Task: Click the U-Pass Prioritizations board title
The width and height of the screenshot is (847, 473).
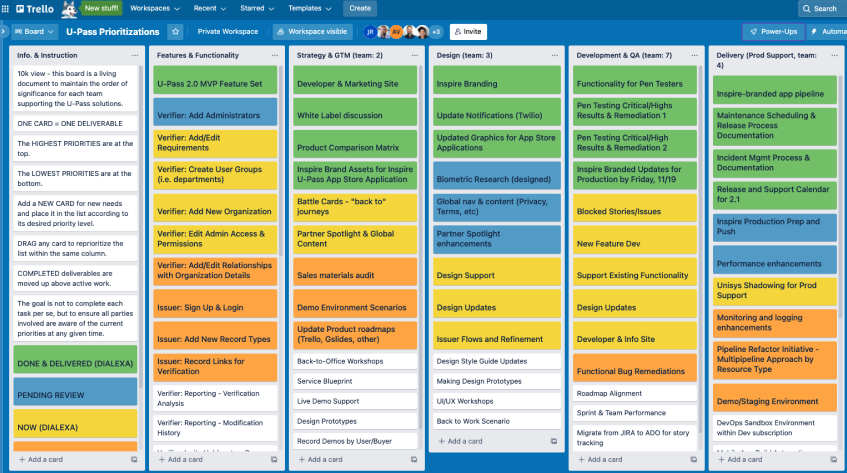Action: [112, 32]
